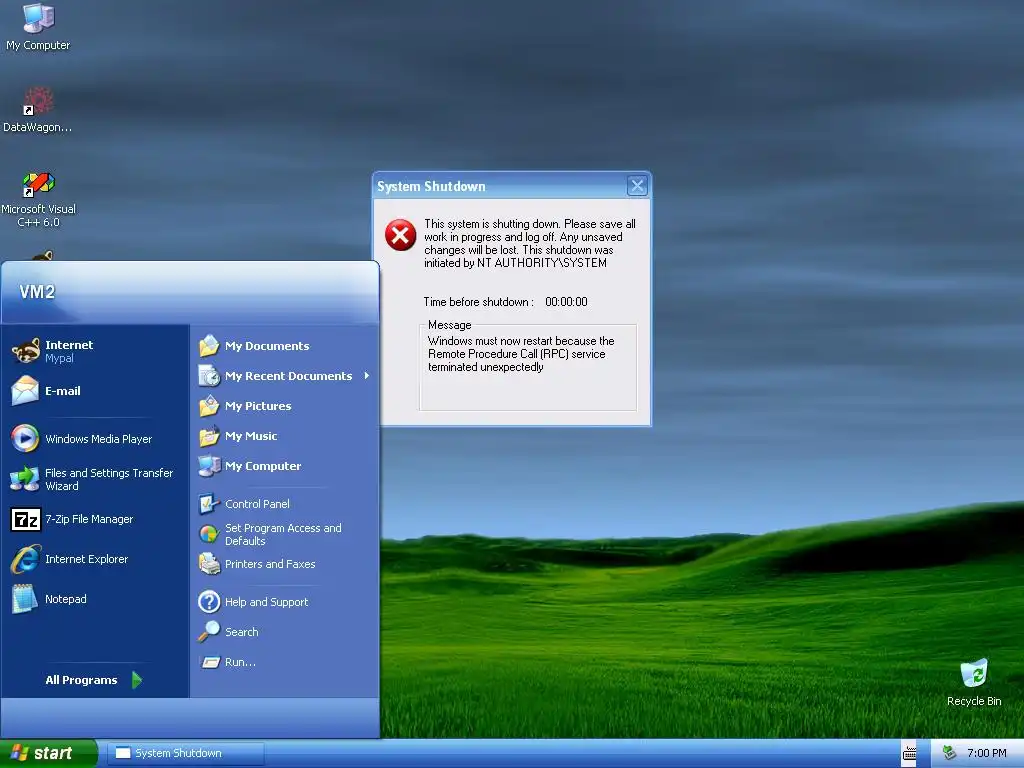Click Set Program Access and Defaults icon
This screenshot has height=768, width=1024.
(x=209, y=534)
